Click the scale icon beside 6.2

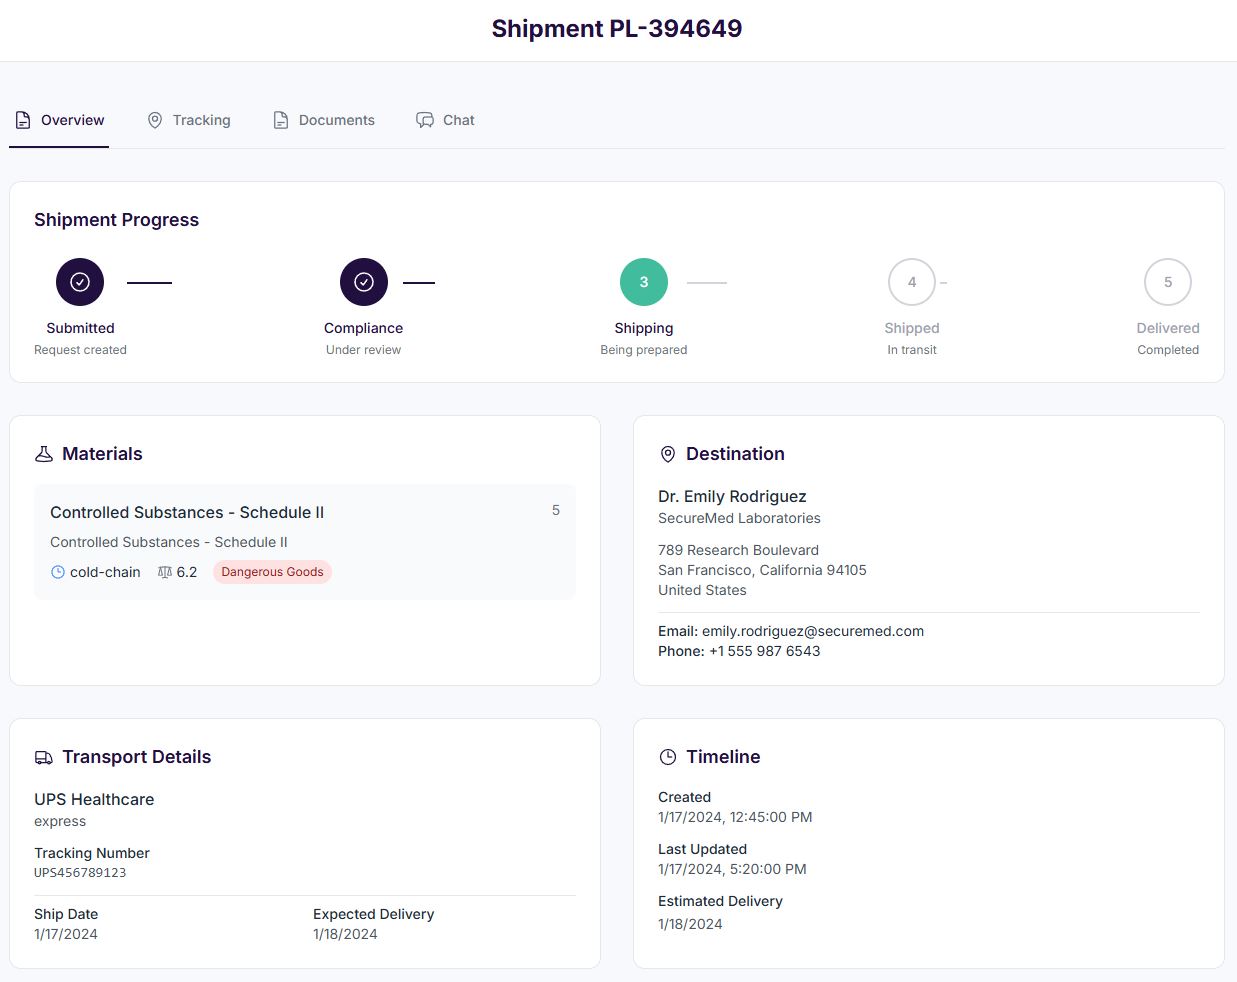165,572
